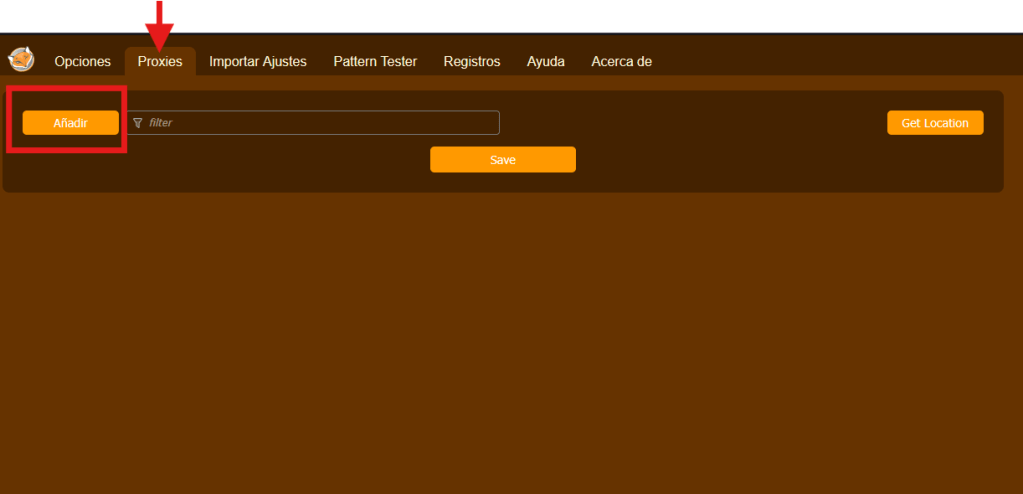Select the Registros tab
The width and height of the screenshot is (1023, 494).
(472, 62)
